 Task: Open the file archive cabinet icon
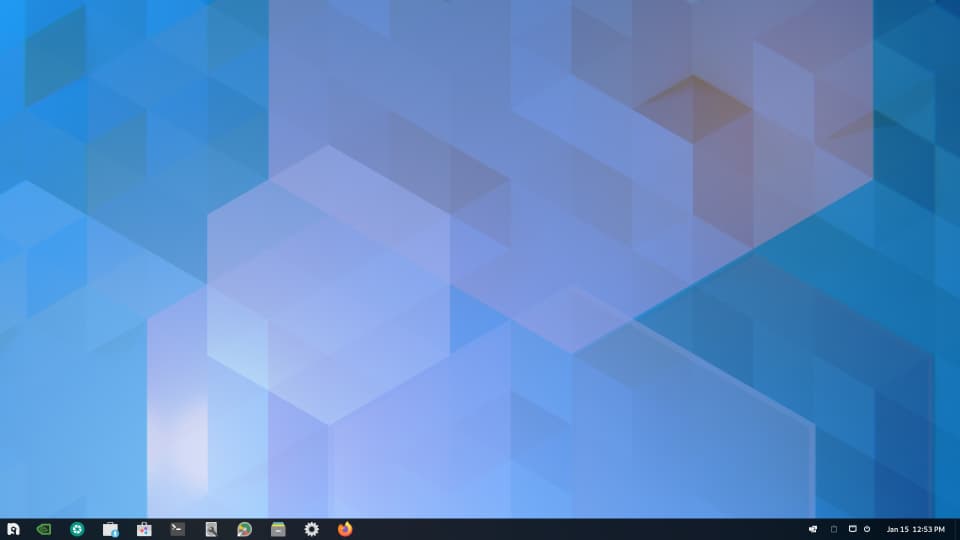point(278,529)
